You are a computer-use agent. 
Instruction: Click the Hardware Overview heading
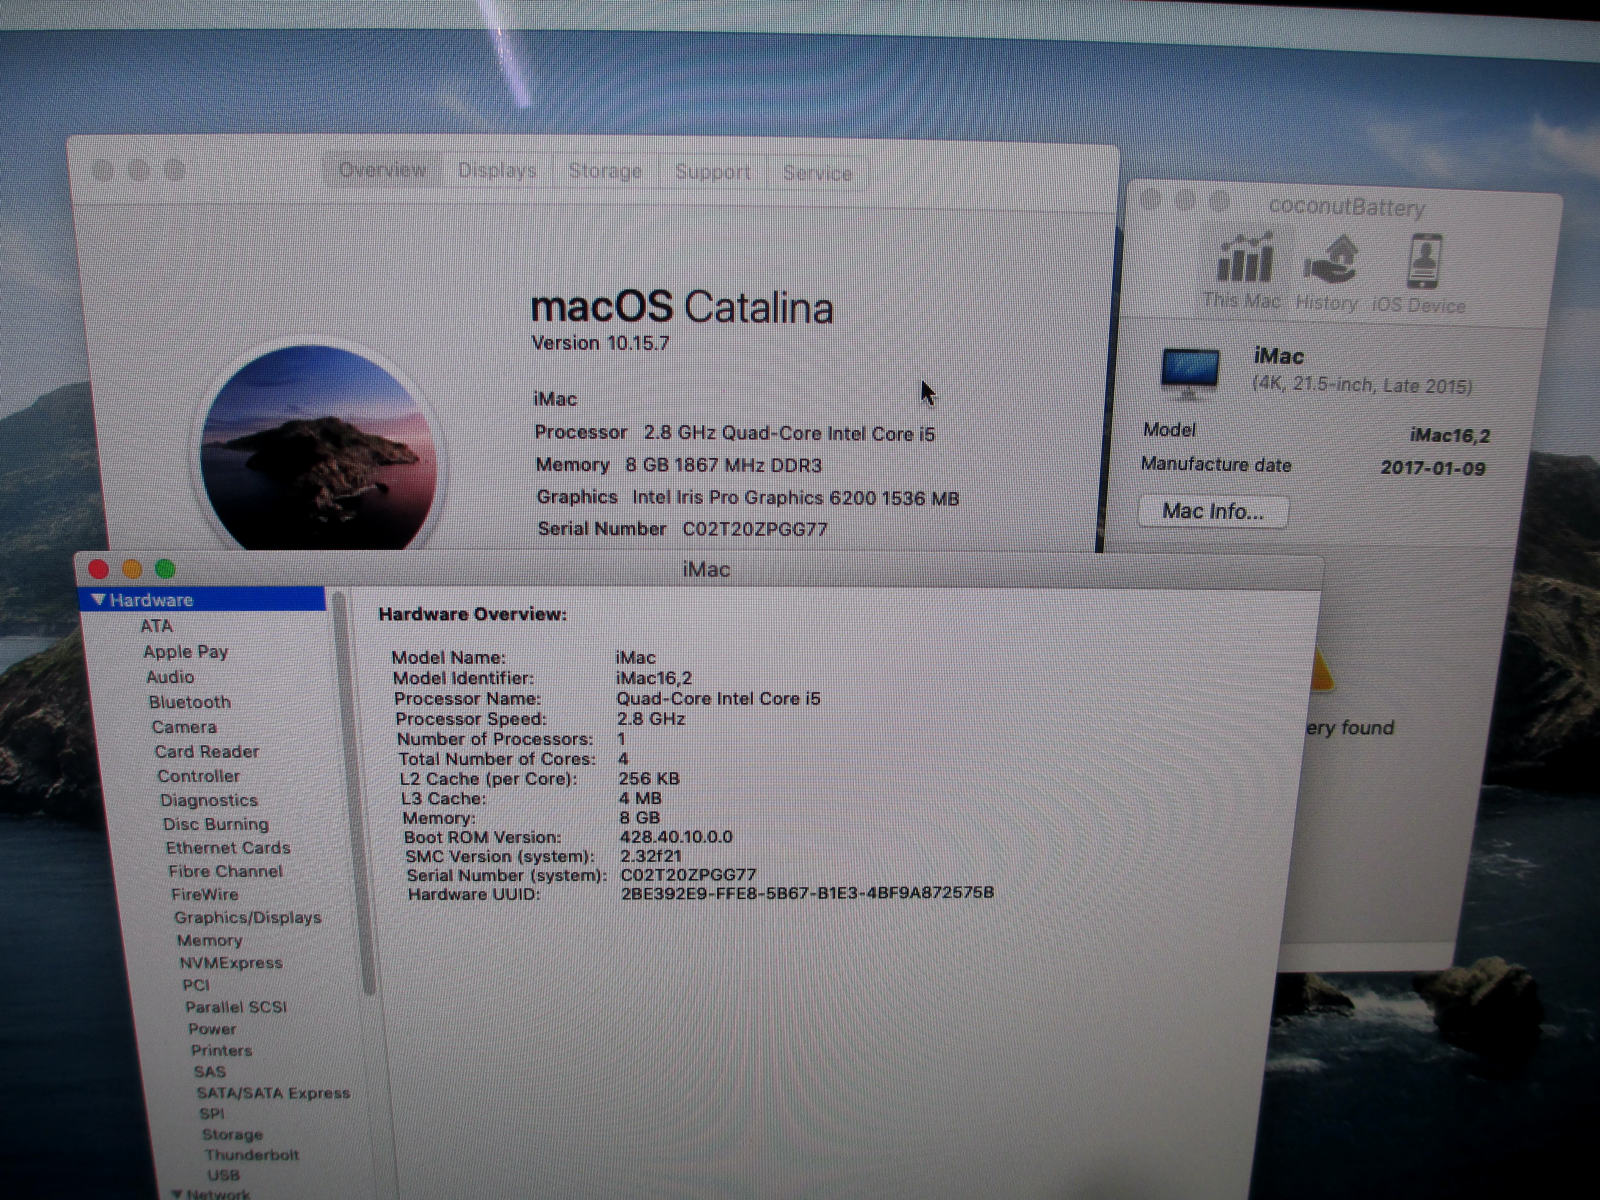pyautogui.click(x=472, y=614)
